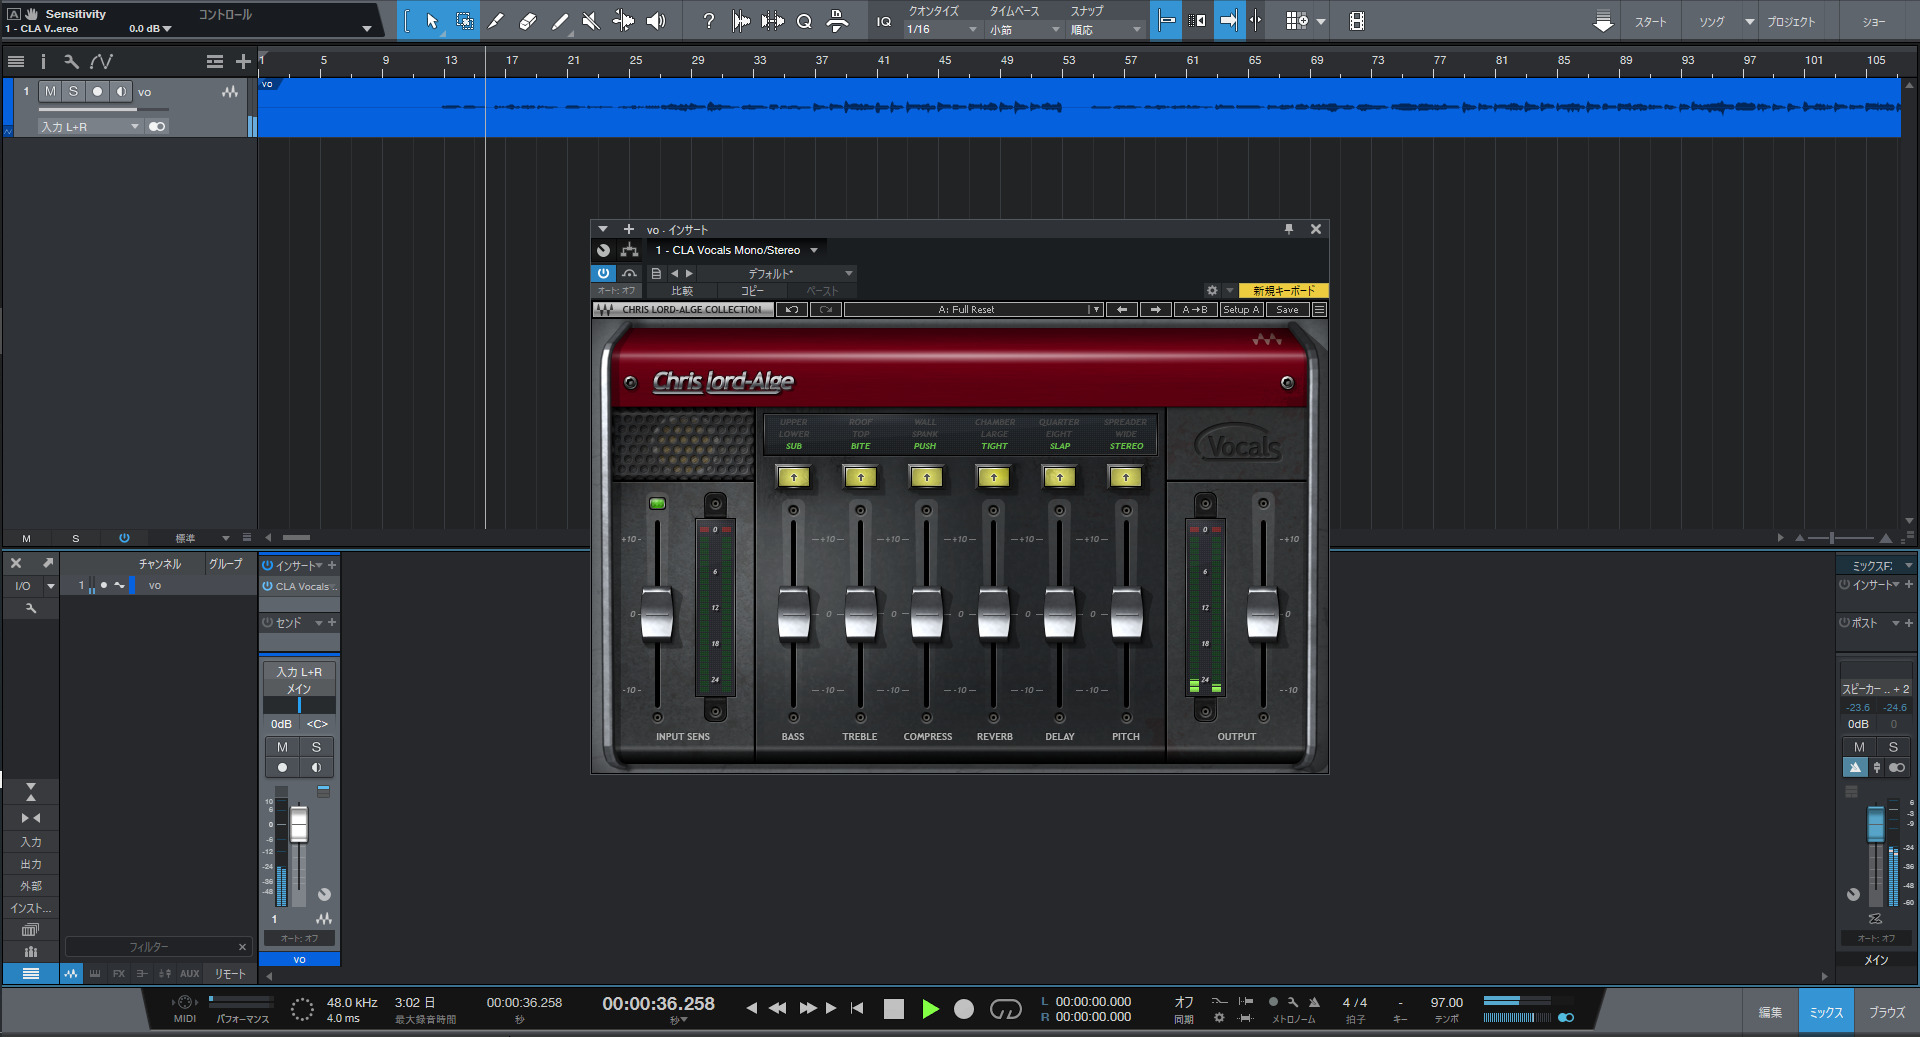Click the INPUT SENS fader handle
The height and width of the screenshot is (1037, 1920).
click(657, 613)
